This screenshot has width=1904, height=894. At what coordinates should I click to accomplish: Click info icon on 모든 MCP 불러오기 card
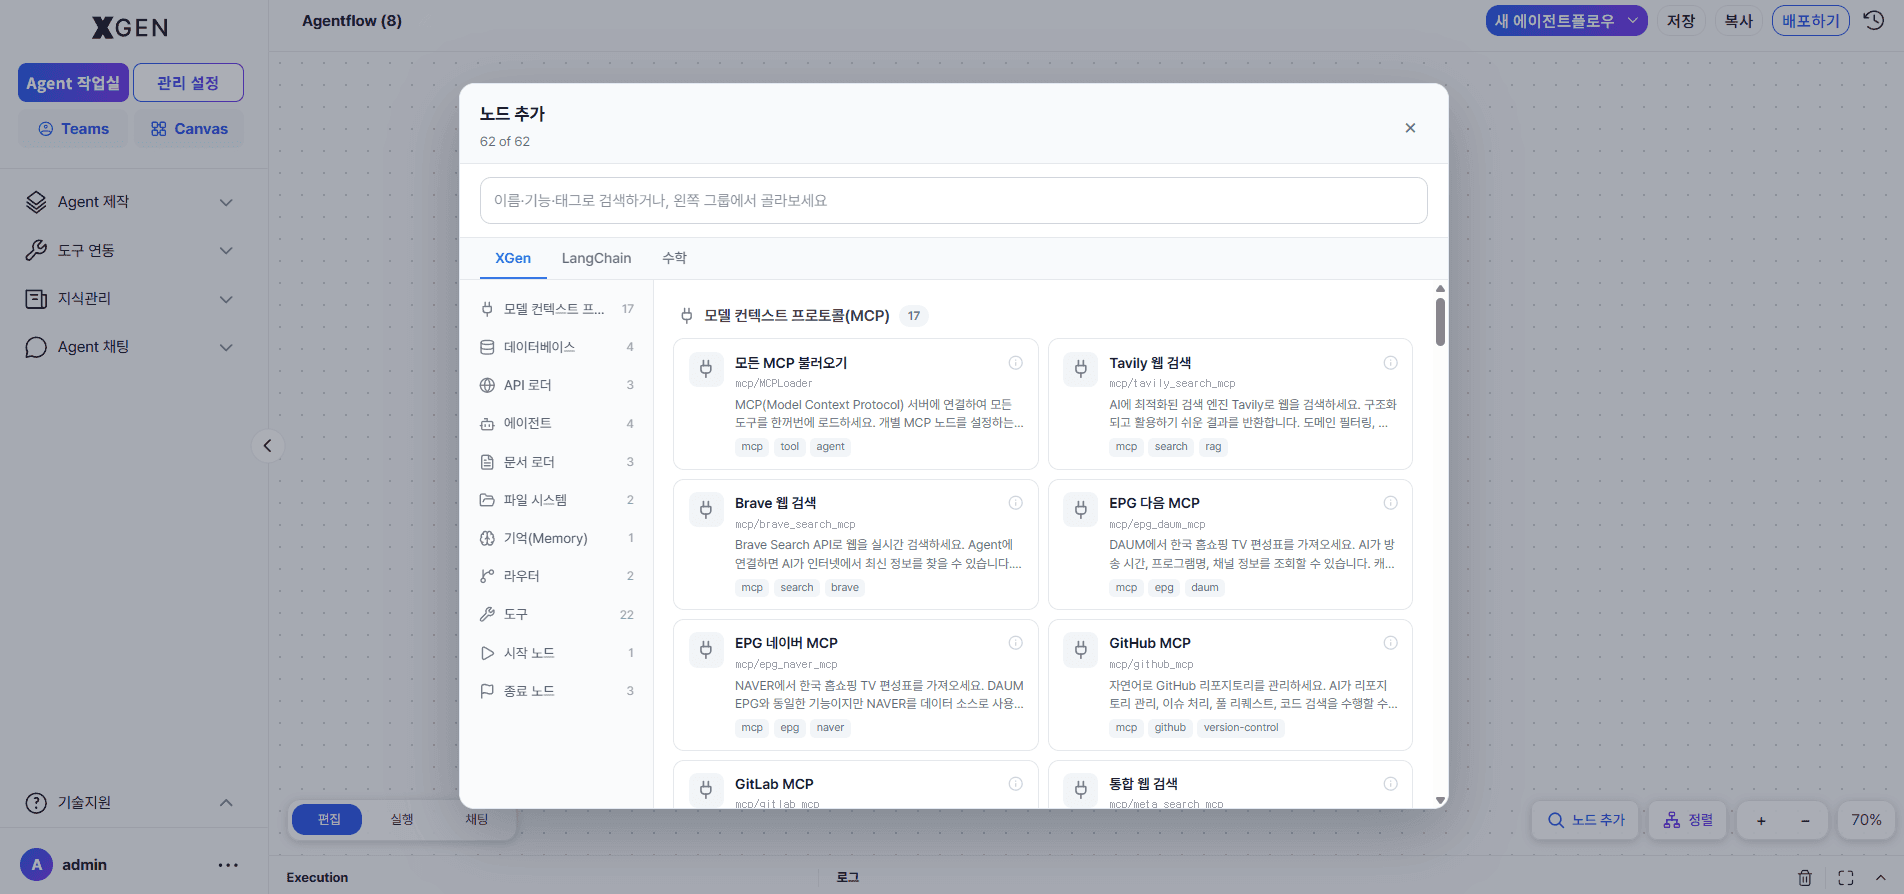point(1015,363)
